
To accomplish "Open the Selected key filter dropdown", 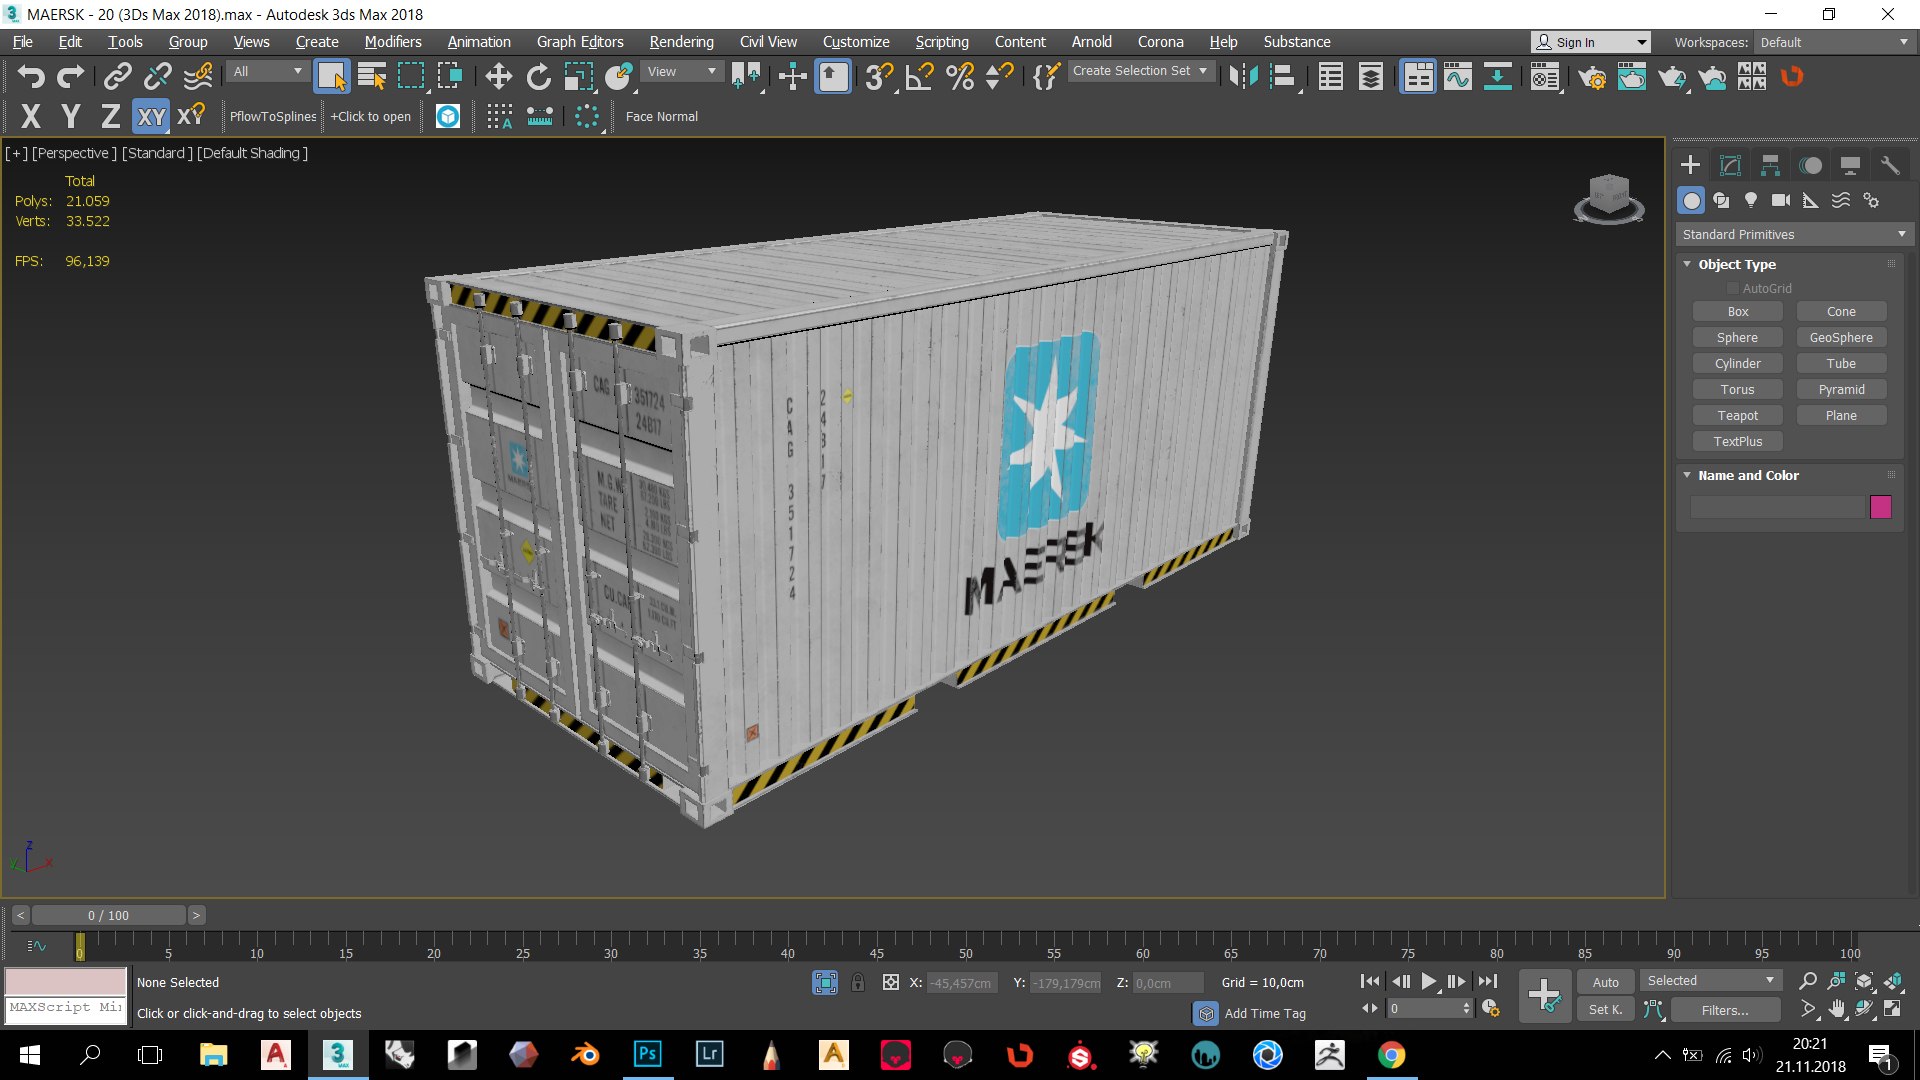I will [1711, 981].
